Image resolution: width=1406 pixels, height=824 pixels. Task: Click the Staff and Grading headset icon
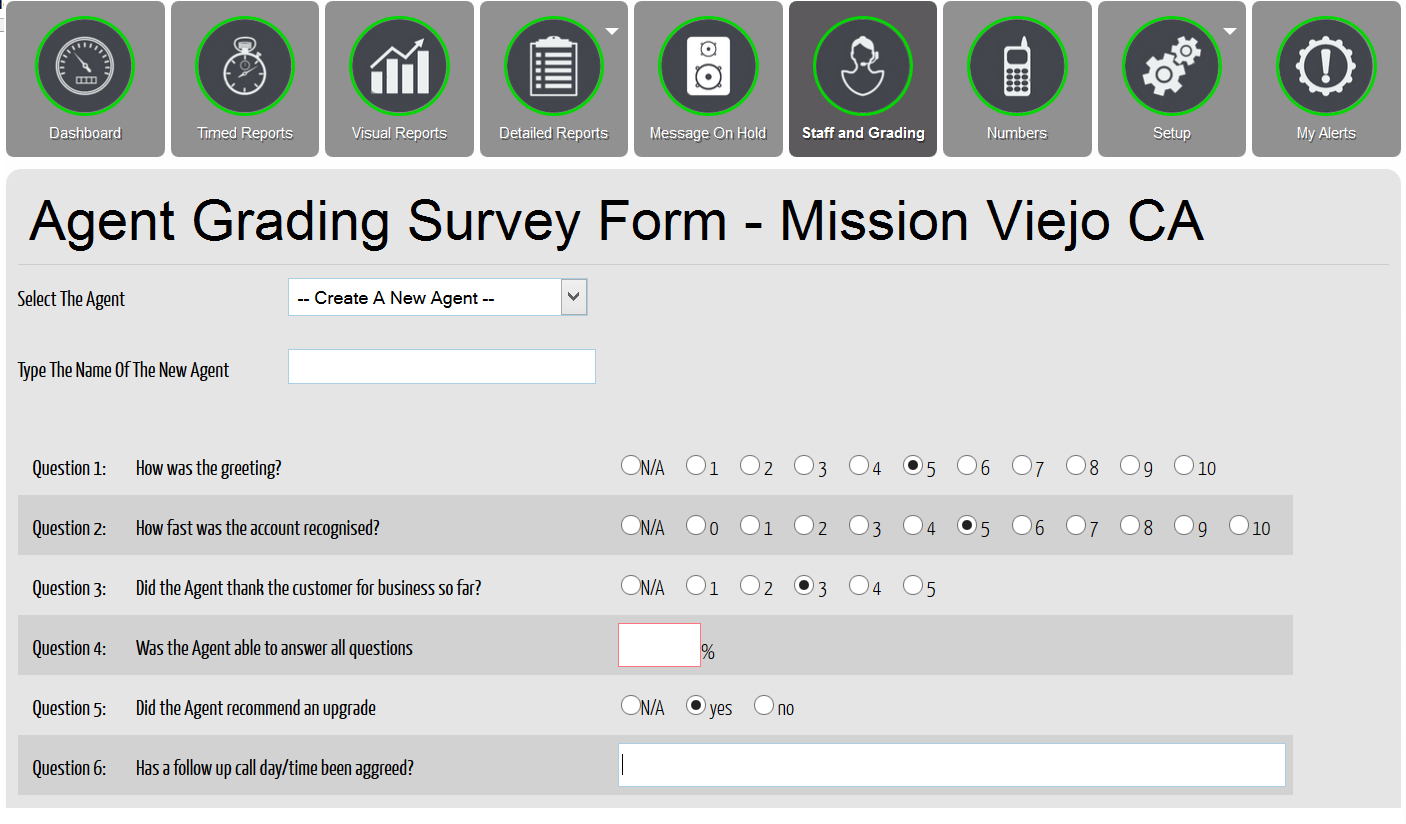[862, 67]
